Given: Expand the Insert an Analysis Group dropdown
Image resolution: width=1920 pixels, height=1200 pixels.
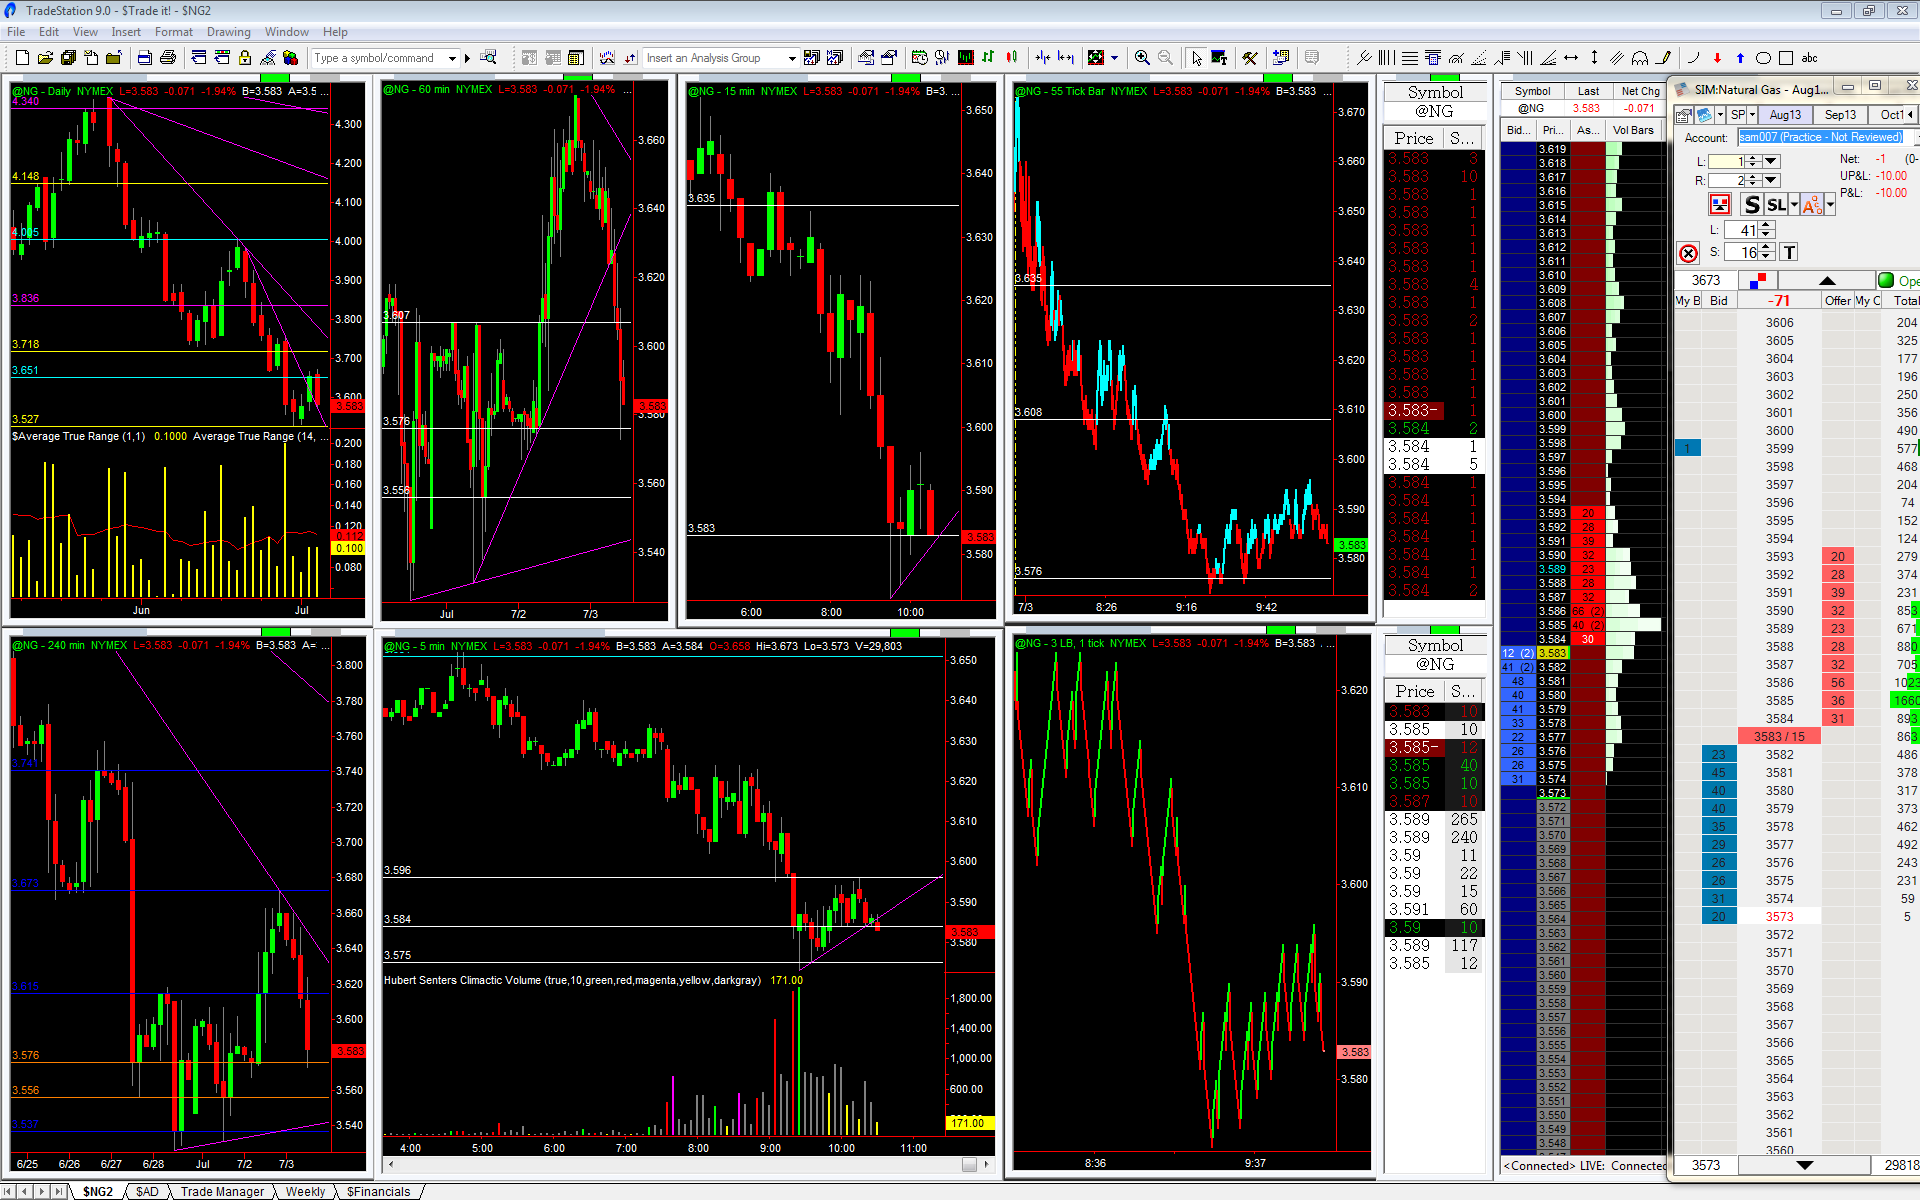Looking at the screenshot, I should click(792, 58).
